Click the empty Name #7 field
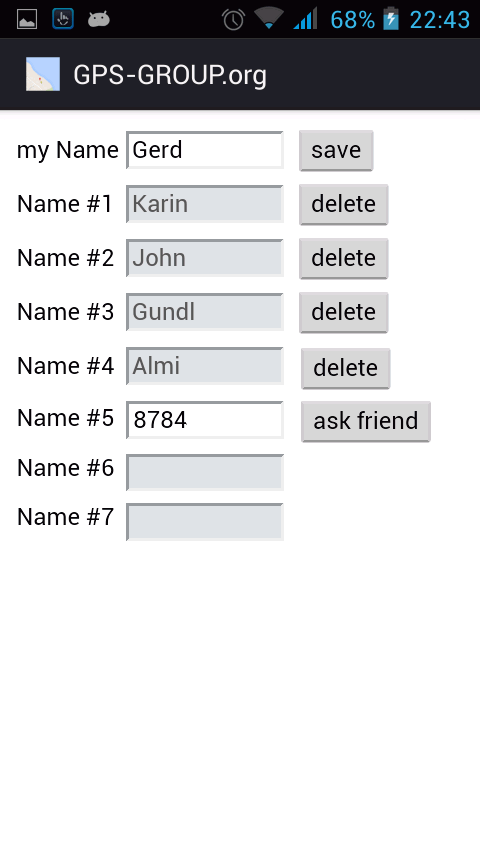480x854 pixels. (x=205, y=522)
